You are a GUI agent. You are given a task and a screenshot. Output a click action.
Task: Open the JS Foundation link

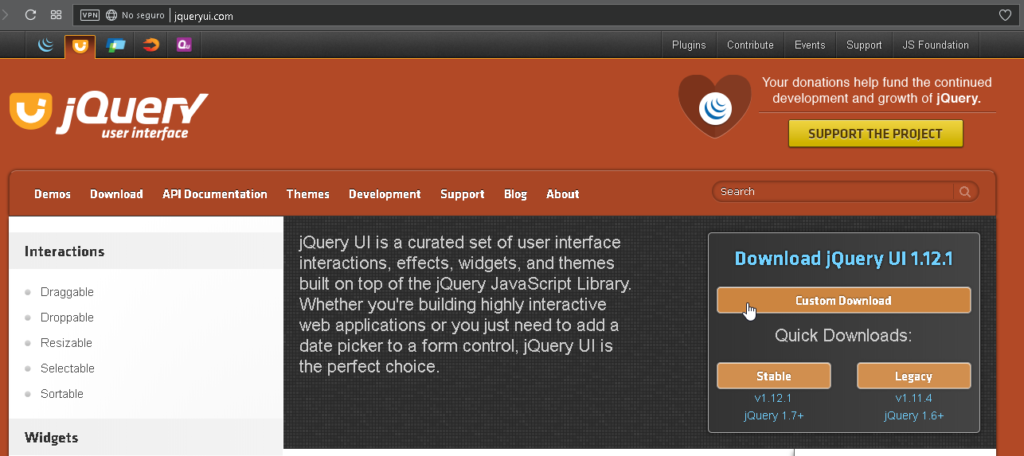[935, 45]
